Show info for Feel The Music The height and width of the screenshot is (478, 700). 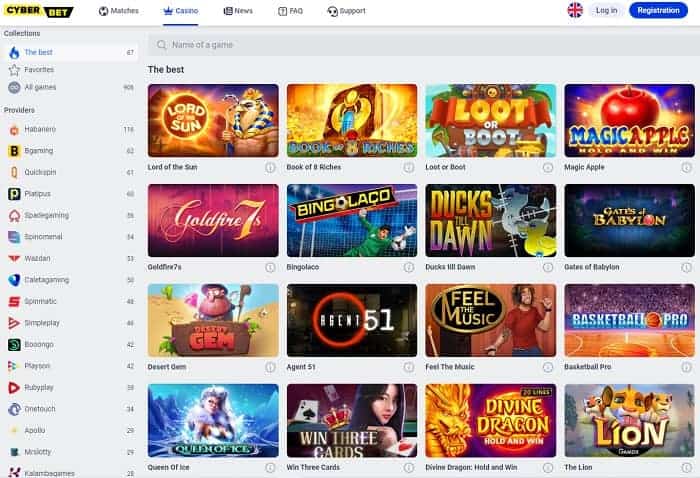548,367
